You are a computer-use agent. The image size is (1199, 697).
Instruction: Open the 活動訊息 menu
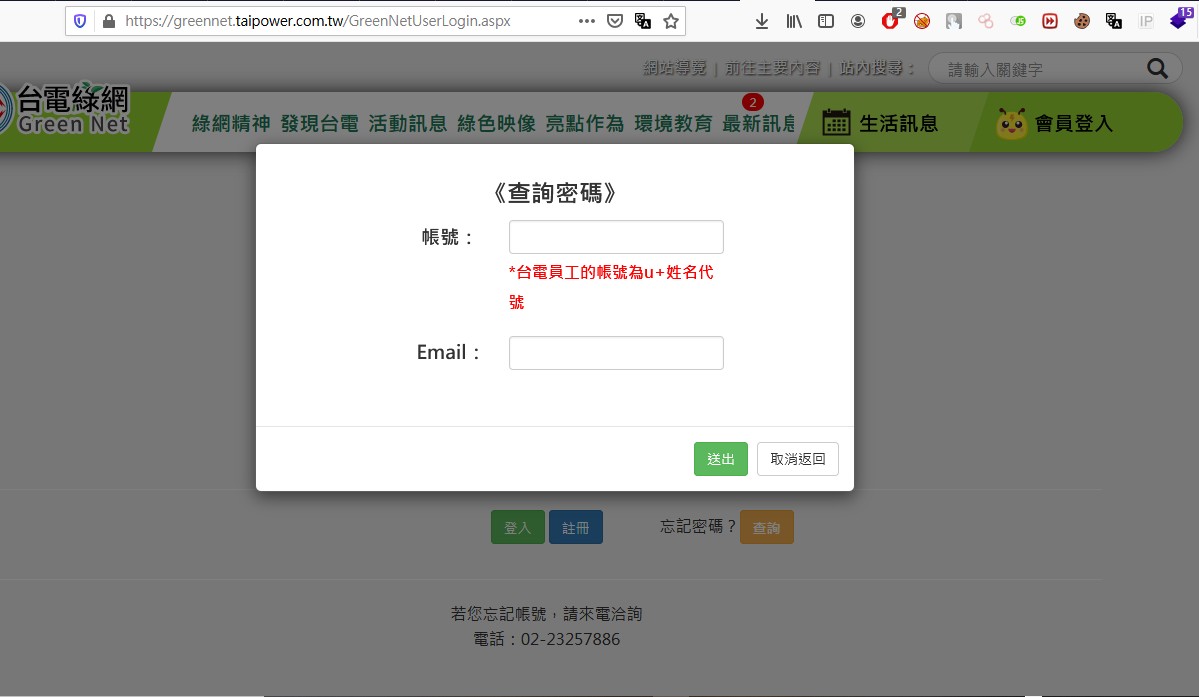click(x=408, y=123)
